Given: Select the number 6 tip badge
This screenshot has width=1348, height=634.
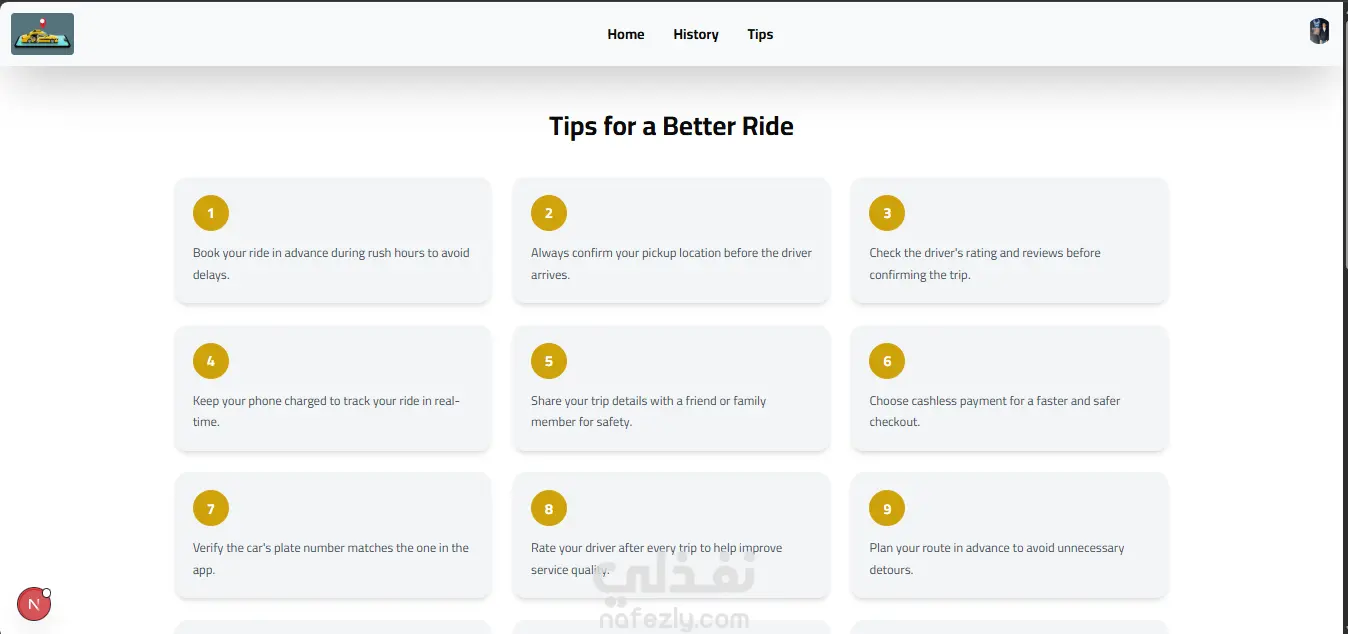Looking at the screenshot, I should click(887, 361).
